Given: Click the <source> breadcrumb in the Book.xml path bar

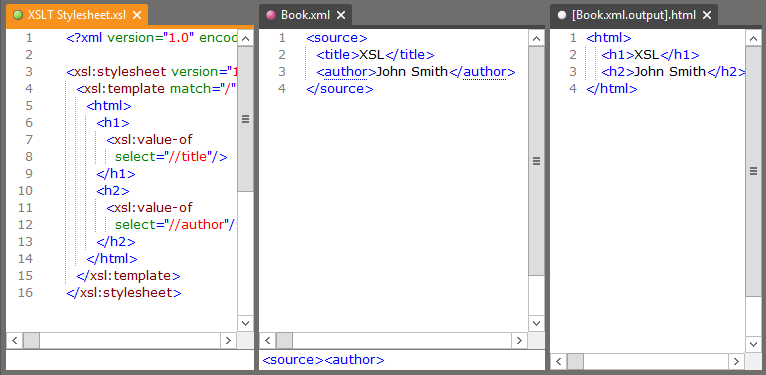Looking at the screenshot, I should pos(293,360).
